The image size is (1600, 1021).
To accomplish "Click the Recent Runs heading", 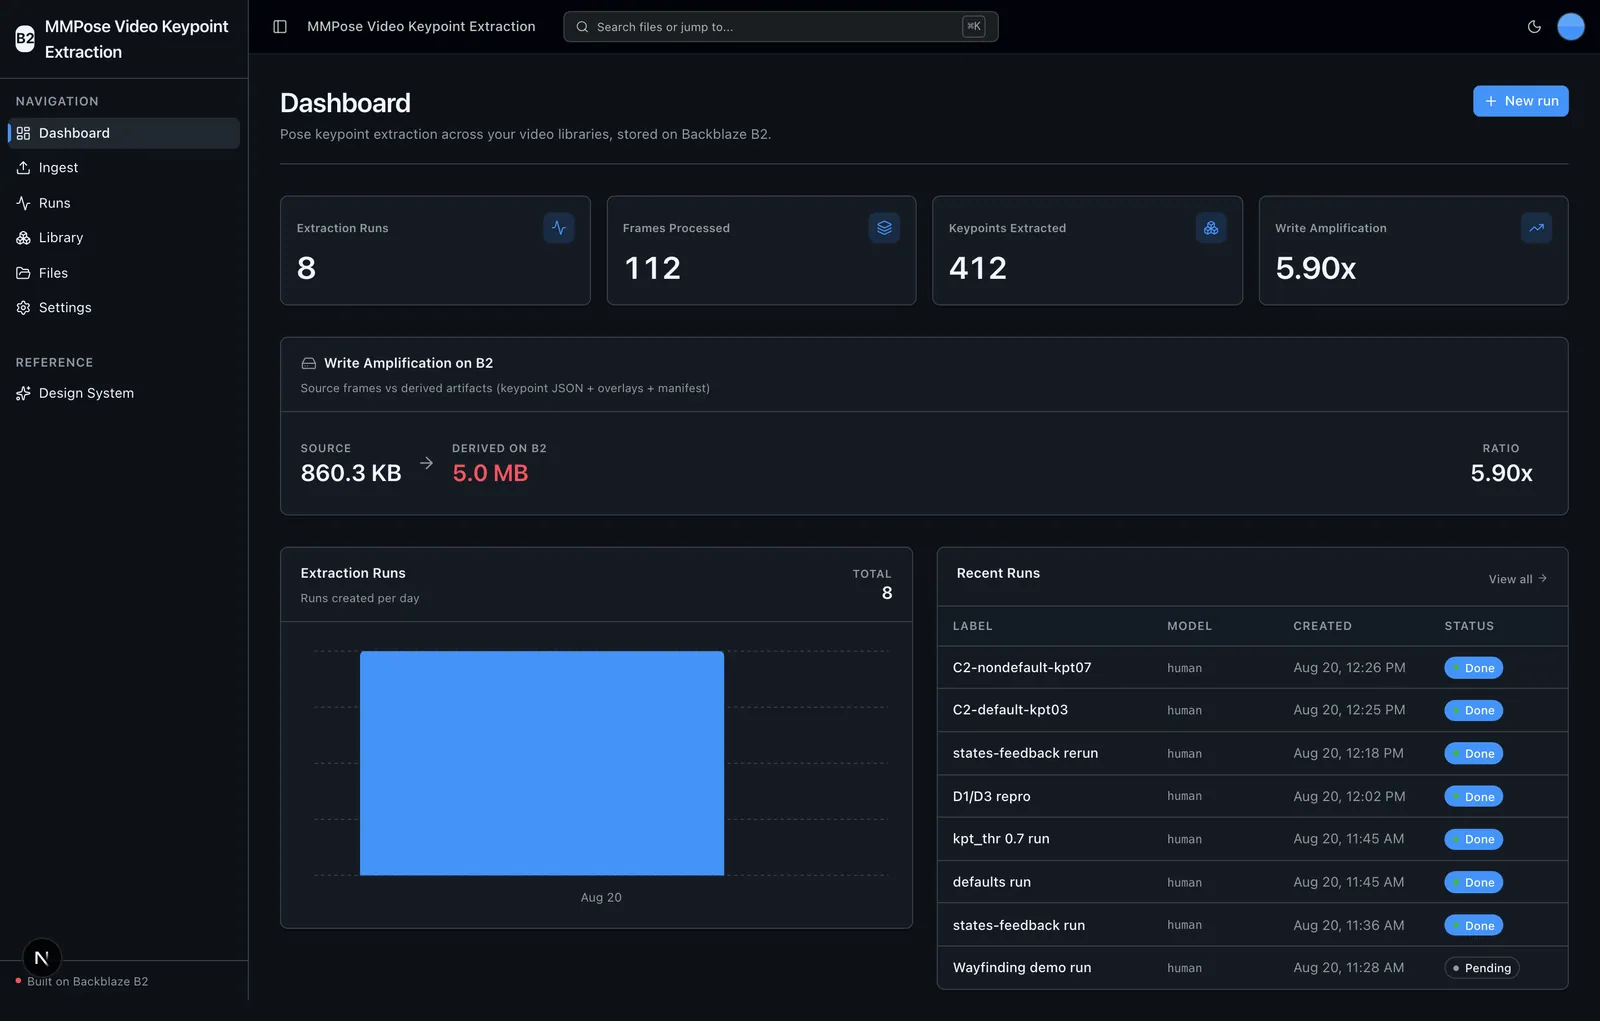I will pos(998,573).
